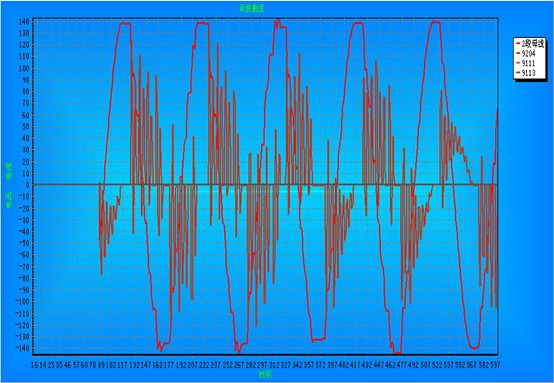Screen dimensions: 554x383
Task: Click the 0 label on the Y axis
Action: [27, 185]
